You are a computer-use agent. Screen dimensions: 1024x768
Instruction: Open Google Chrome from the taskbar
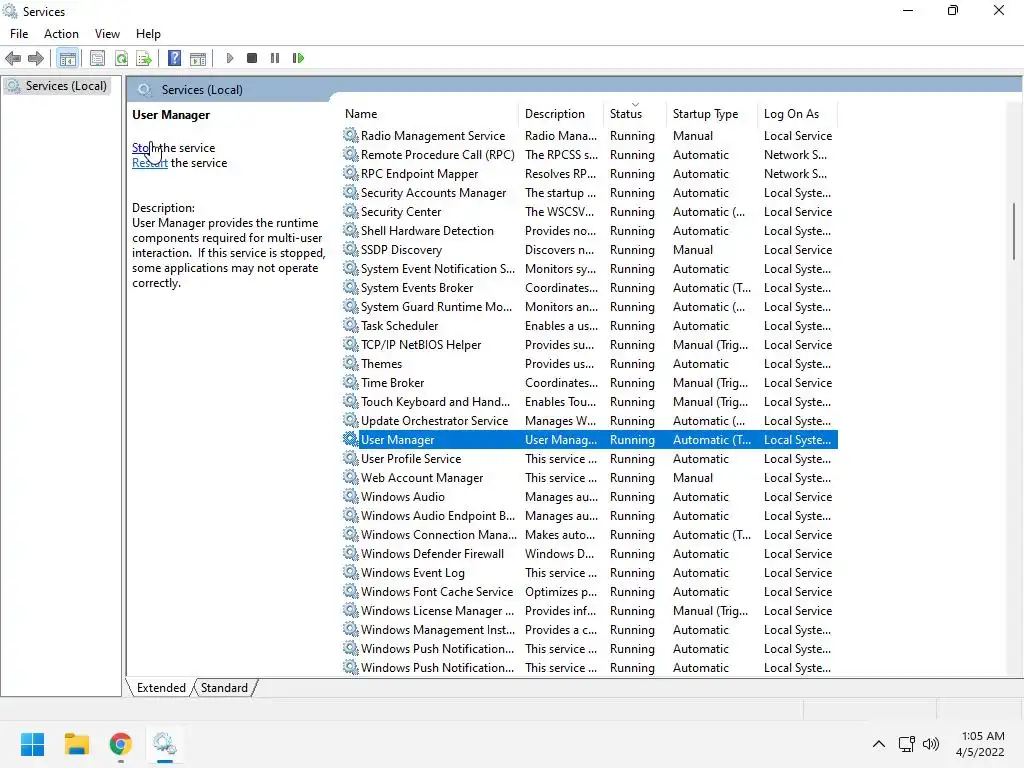[120, 744]
